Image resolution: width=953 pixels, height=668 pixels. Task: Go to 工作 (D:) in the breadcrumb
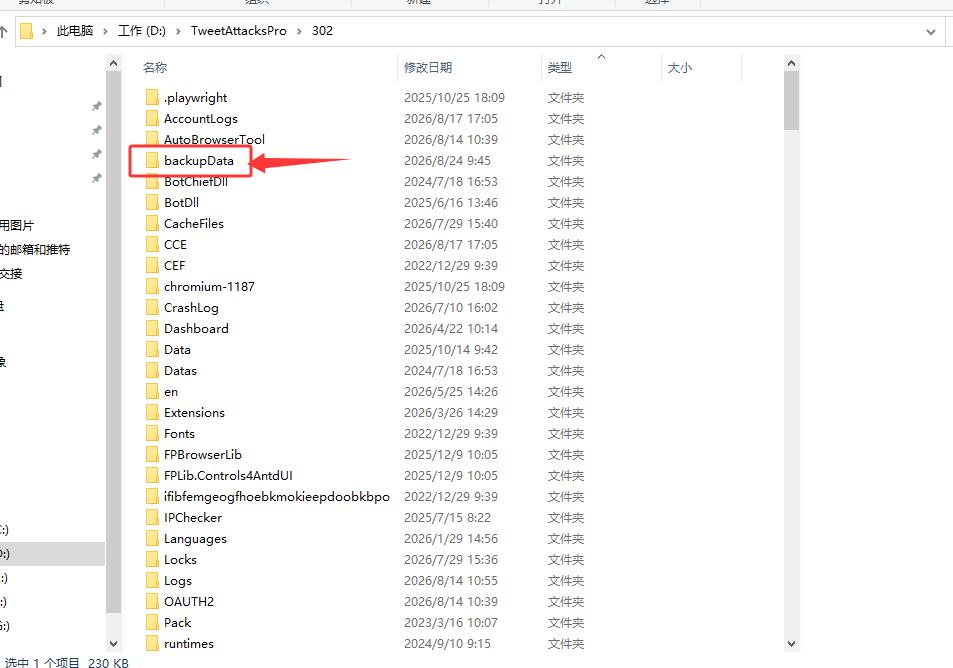(x=142, y=31)
